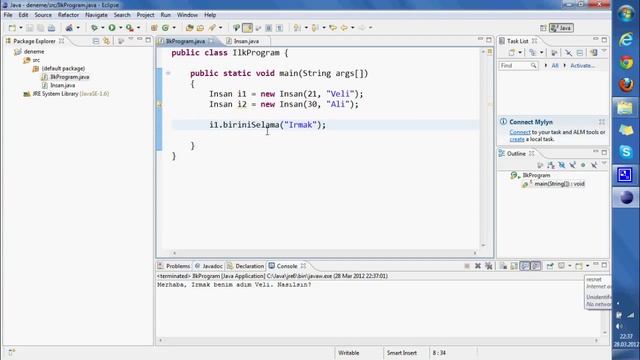The width and height of the screenshot is (640, 360).
Task: Switch to the Javadoc tab
Action: [209, 266]
